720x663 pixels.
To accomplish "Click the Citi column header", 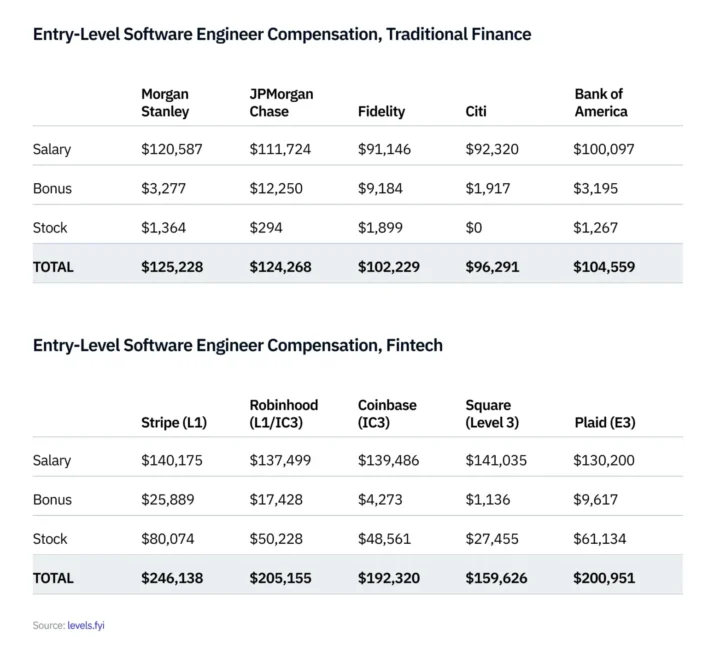I will click(476, 112).
